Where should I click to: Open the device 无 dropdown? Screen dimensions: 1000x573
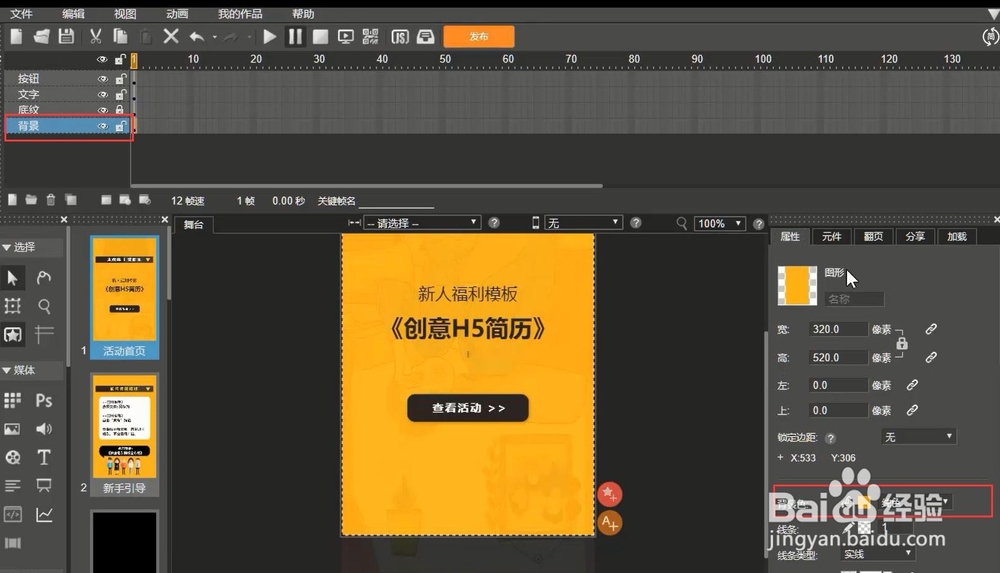(x=583, y=223)
